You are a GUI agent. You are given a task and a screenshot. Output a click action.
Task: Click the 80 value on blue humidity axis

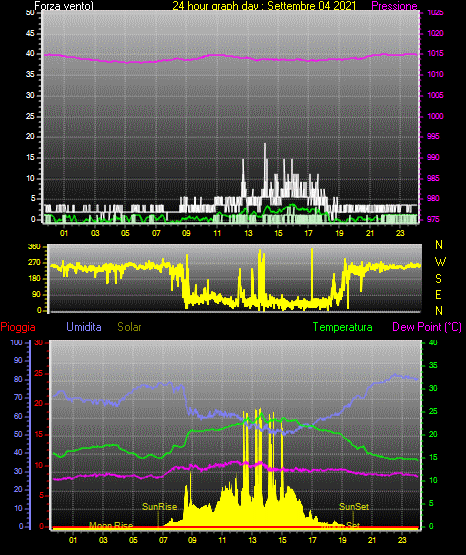coord(18,379)
